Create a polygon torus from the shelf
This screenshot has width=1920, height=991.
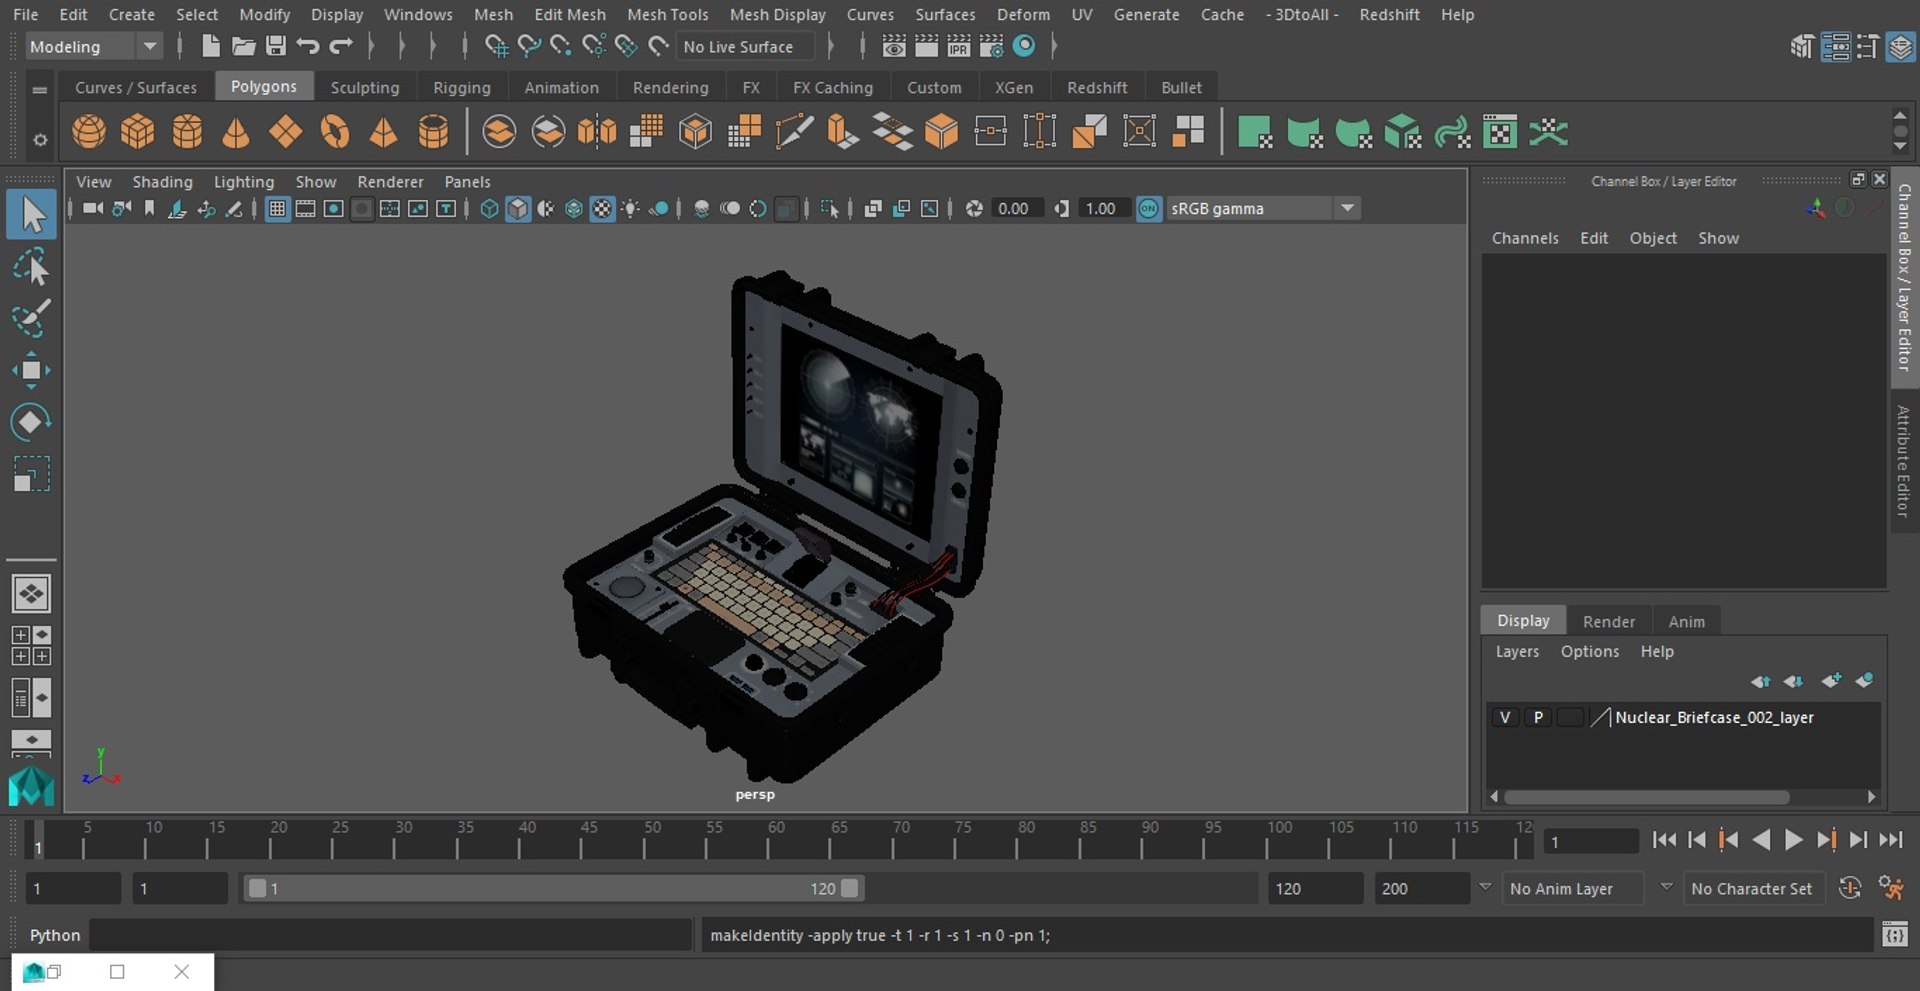[335, 132]
